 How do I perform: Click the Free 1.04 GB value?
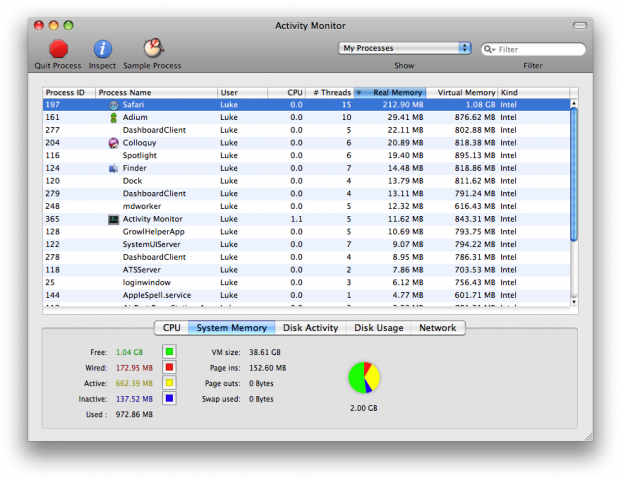(129, 352)
